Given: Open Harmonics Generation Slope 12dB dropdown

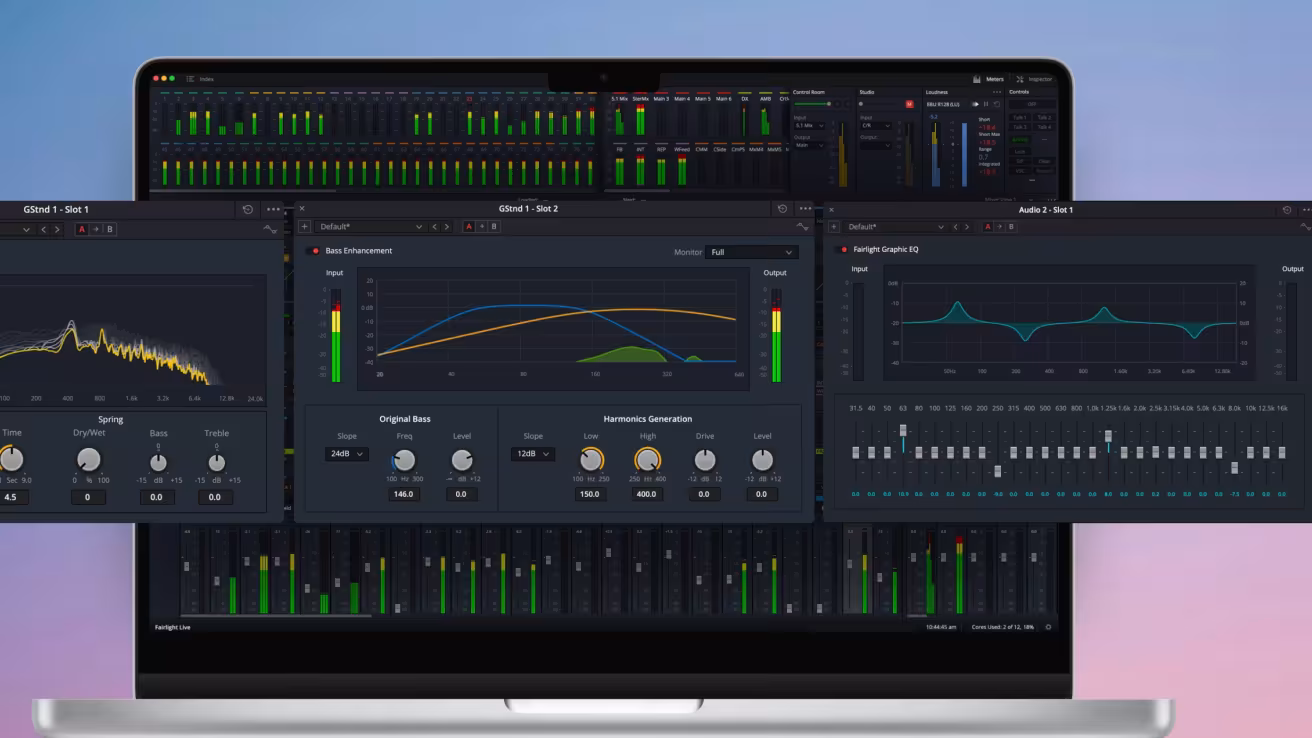Looking at the screenshot, I should pyautogui.click(x=532, y=454).
